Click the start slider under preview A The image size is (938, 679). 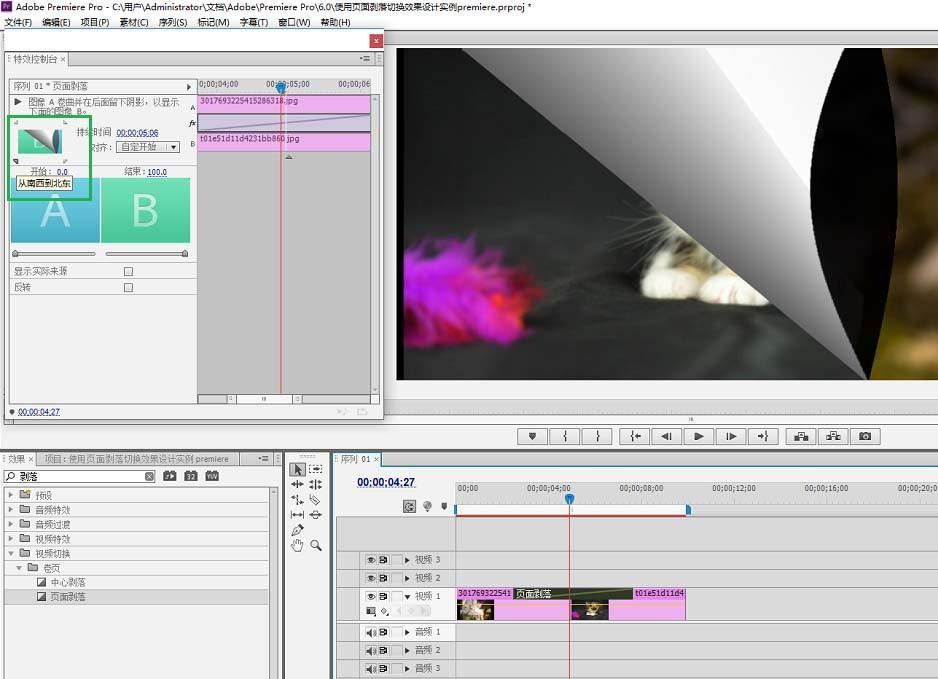click(x=14, y=254)
